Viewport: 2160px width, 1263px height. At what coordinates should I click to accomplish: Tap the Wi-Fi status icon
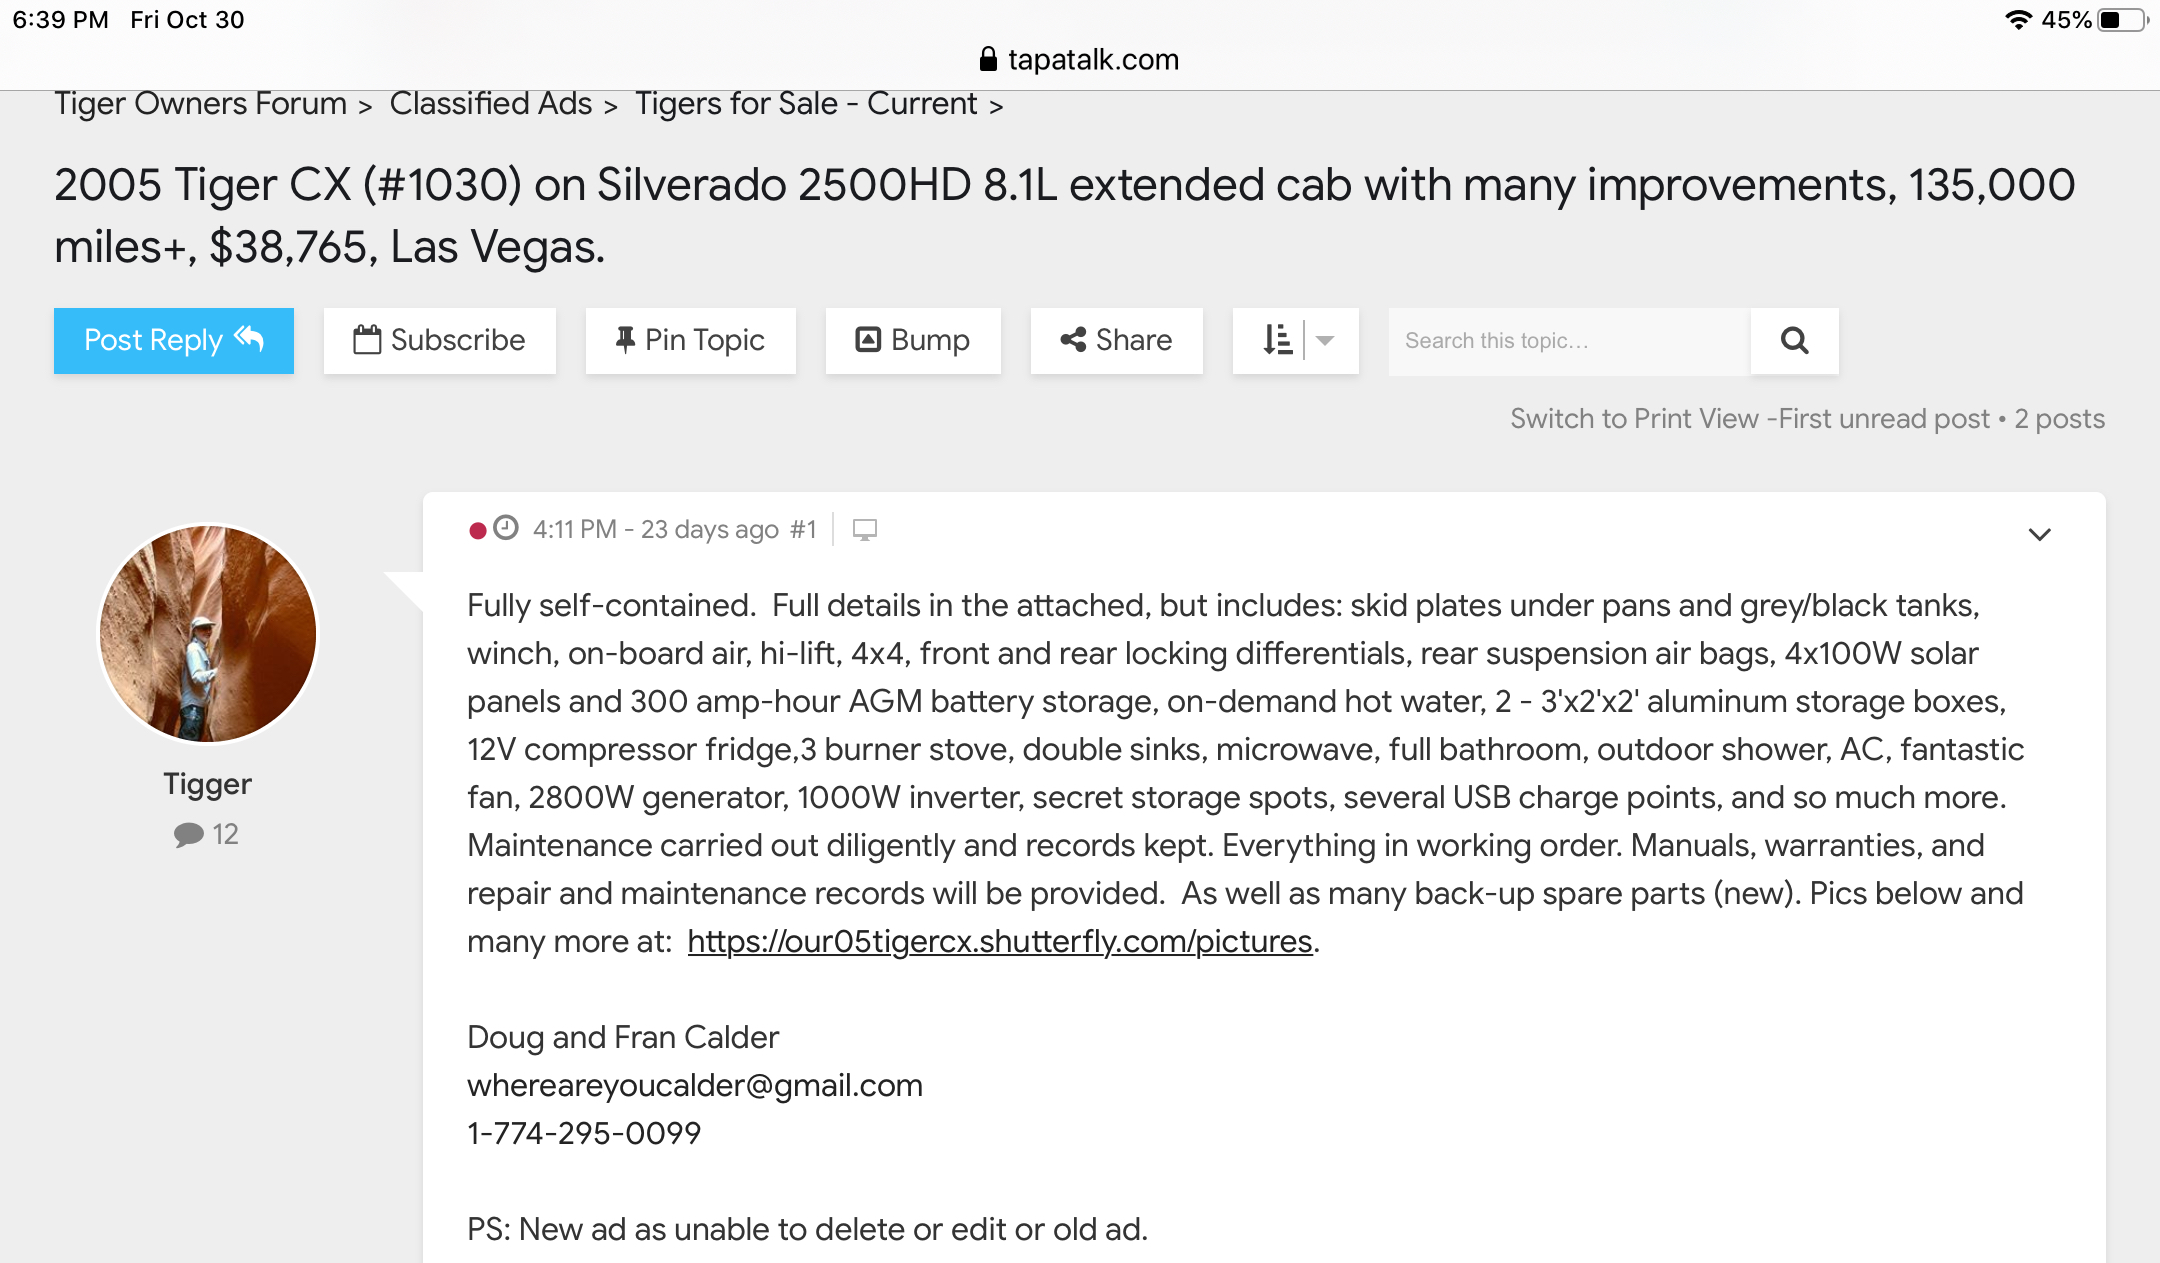coord(2018,20)
